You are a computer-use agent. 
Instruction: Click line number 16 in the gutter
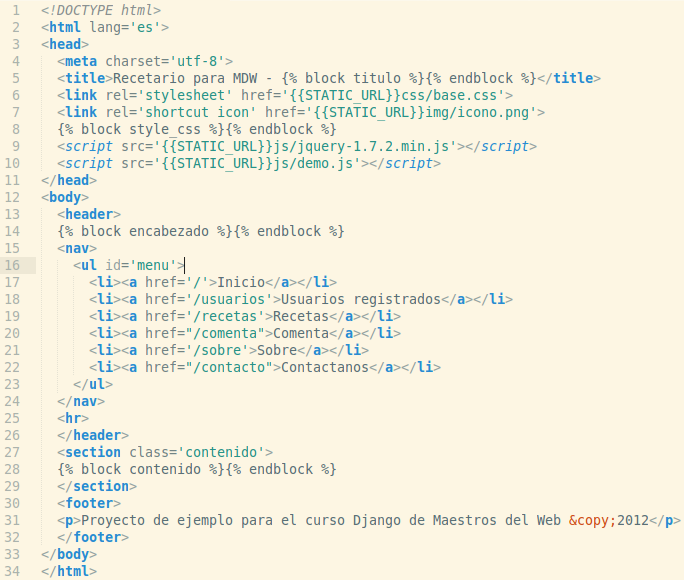12,265
